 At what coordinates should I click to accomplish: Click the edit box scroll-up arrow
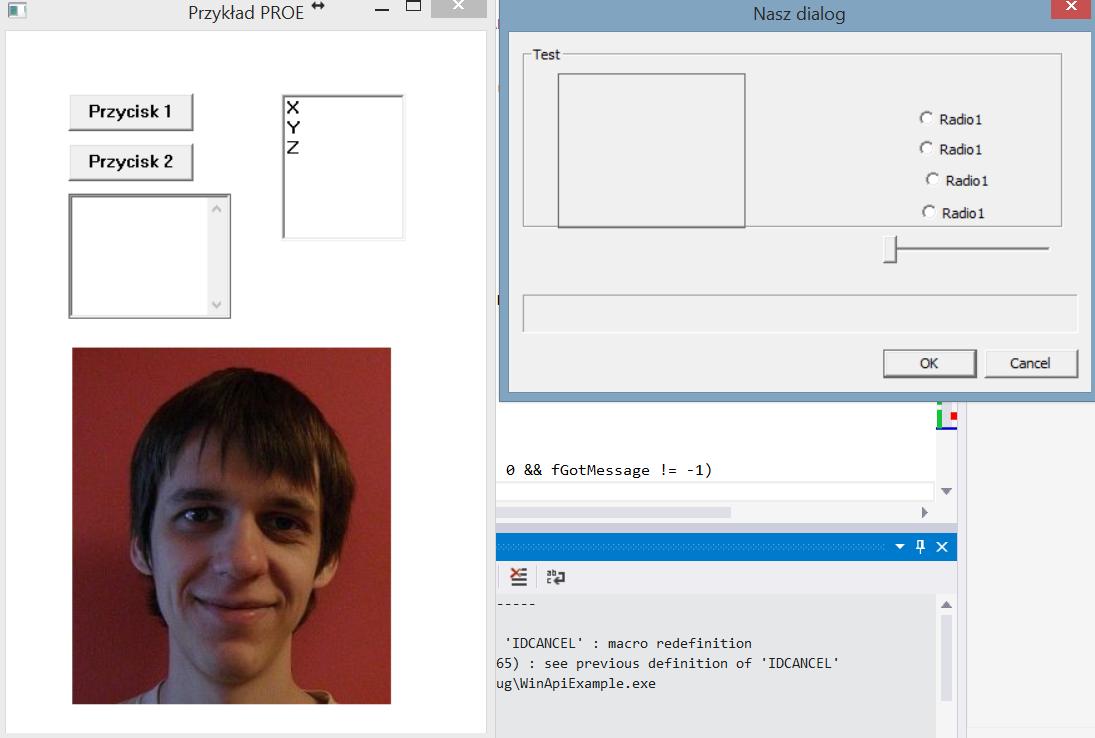pos(216,209)
